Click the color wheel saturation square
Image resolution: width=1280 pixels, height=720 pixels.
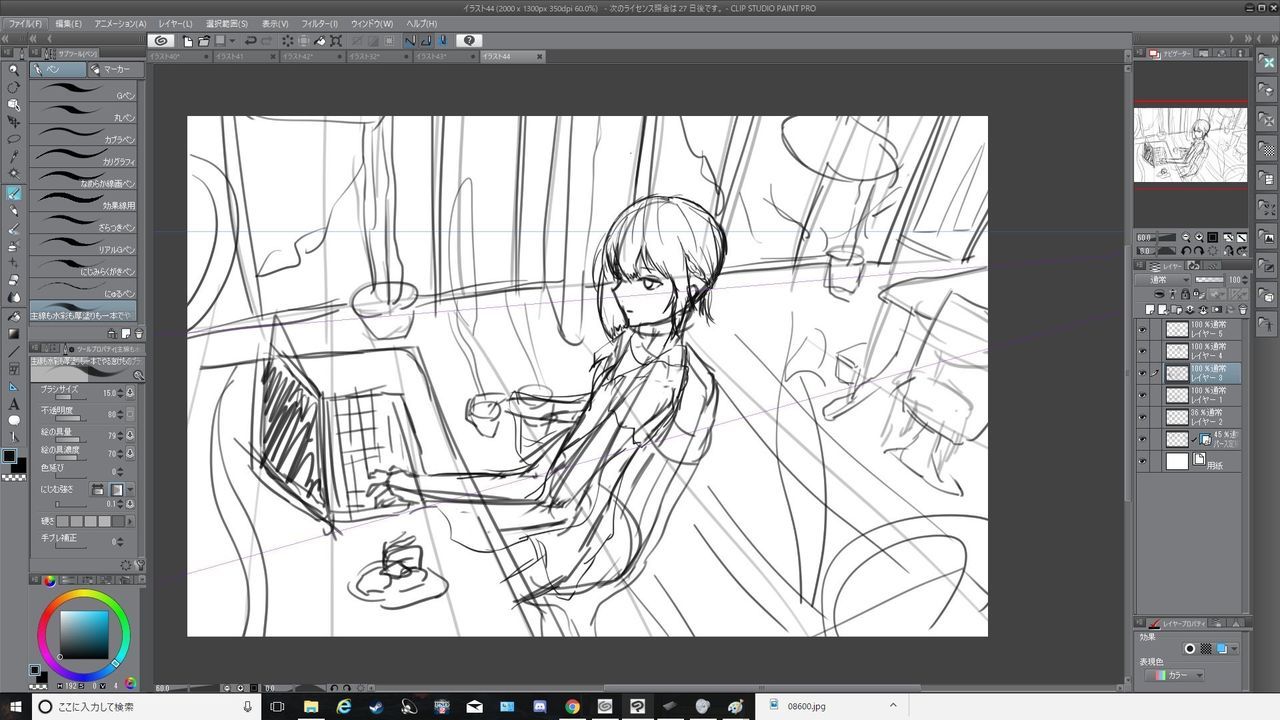[84, 633]
